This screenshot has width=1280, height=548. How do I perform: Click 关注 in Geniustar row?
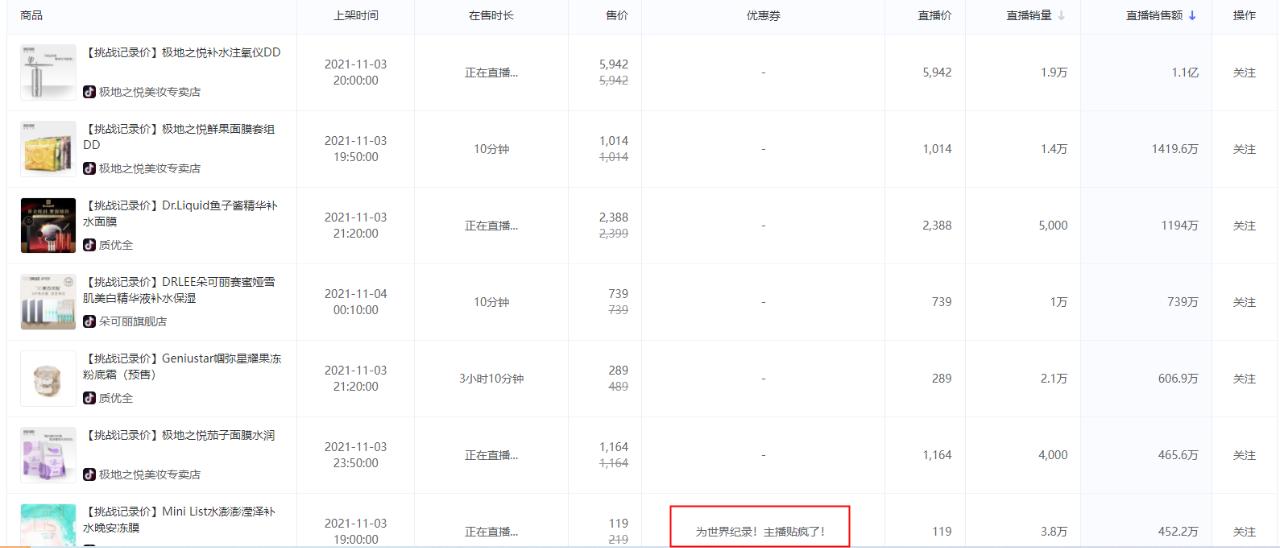click(x=1244, y=379)
